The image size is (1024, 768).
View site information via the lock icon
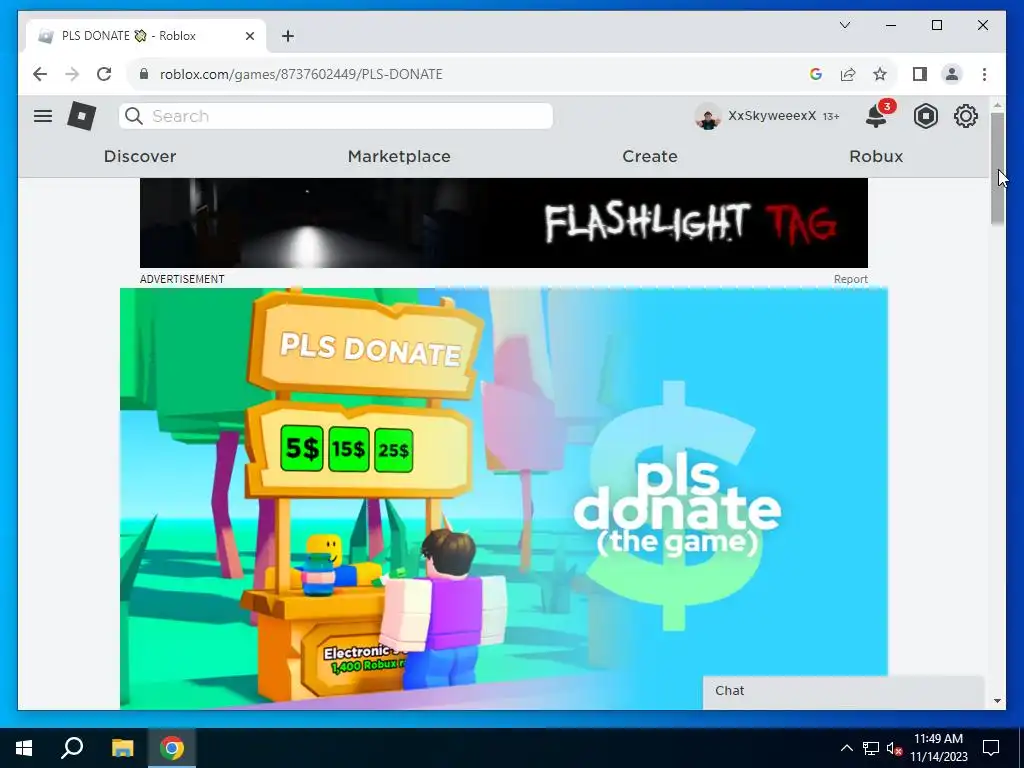[144, 74]
